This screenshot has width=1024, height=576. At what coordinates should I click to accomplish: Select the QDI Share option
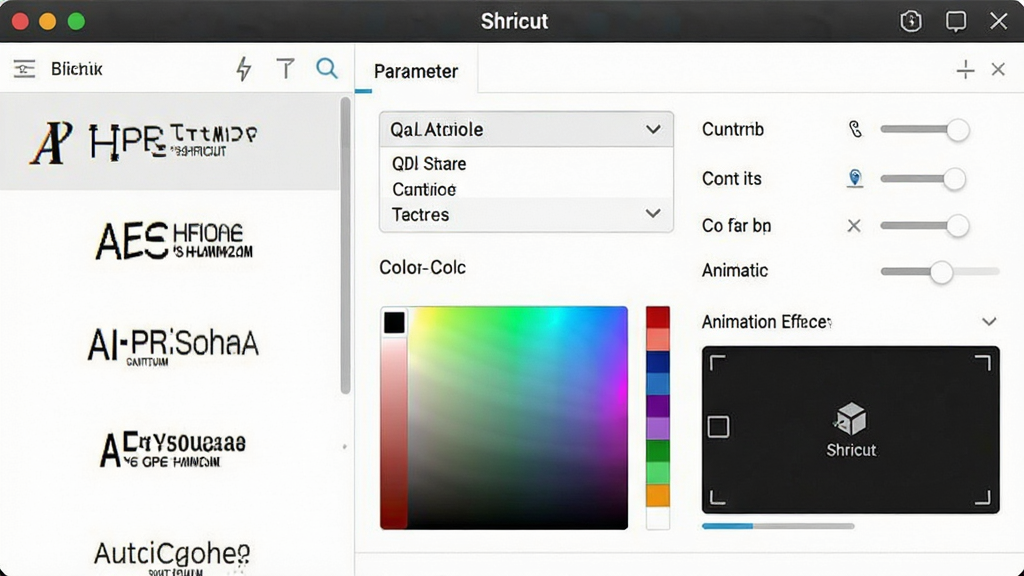point(429,163)
